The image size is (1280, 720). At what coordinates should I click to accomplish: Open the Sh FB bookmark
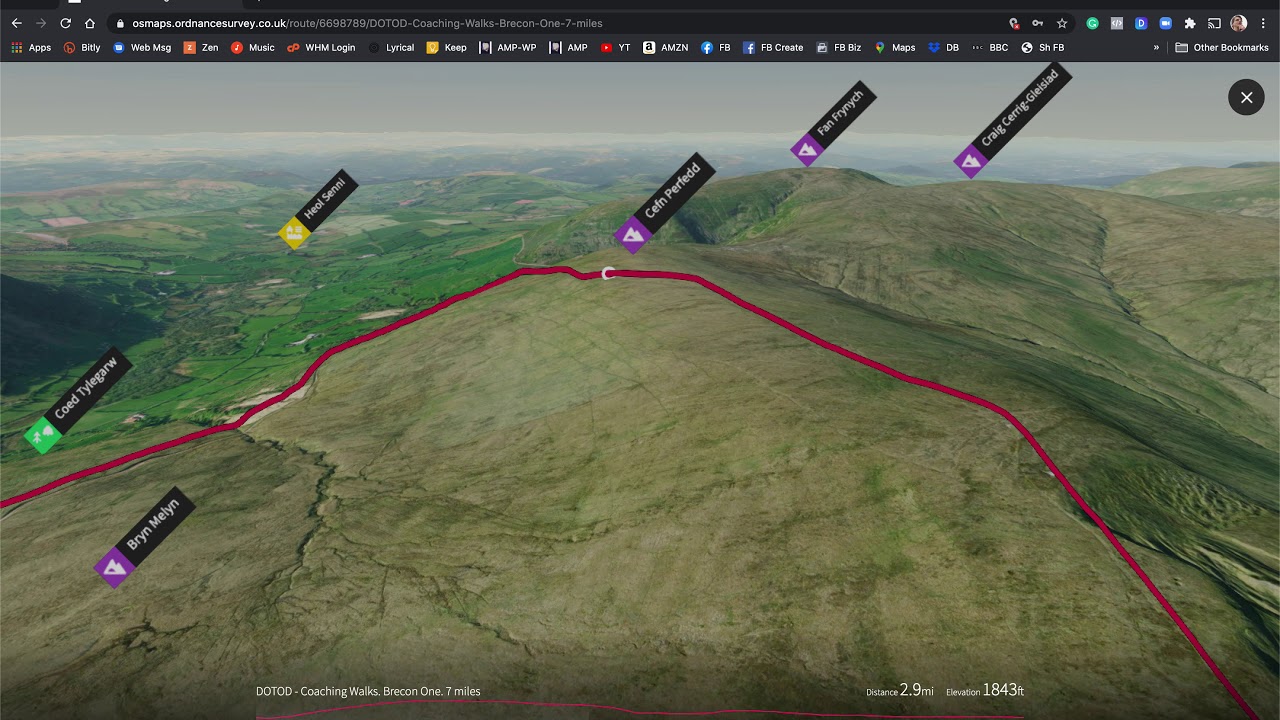coord(1042,47)
